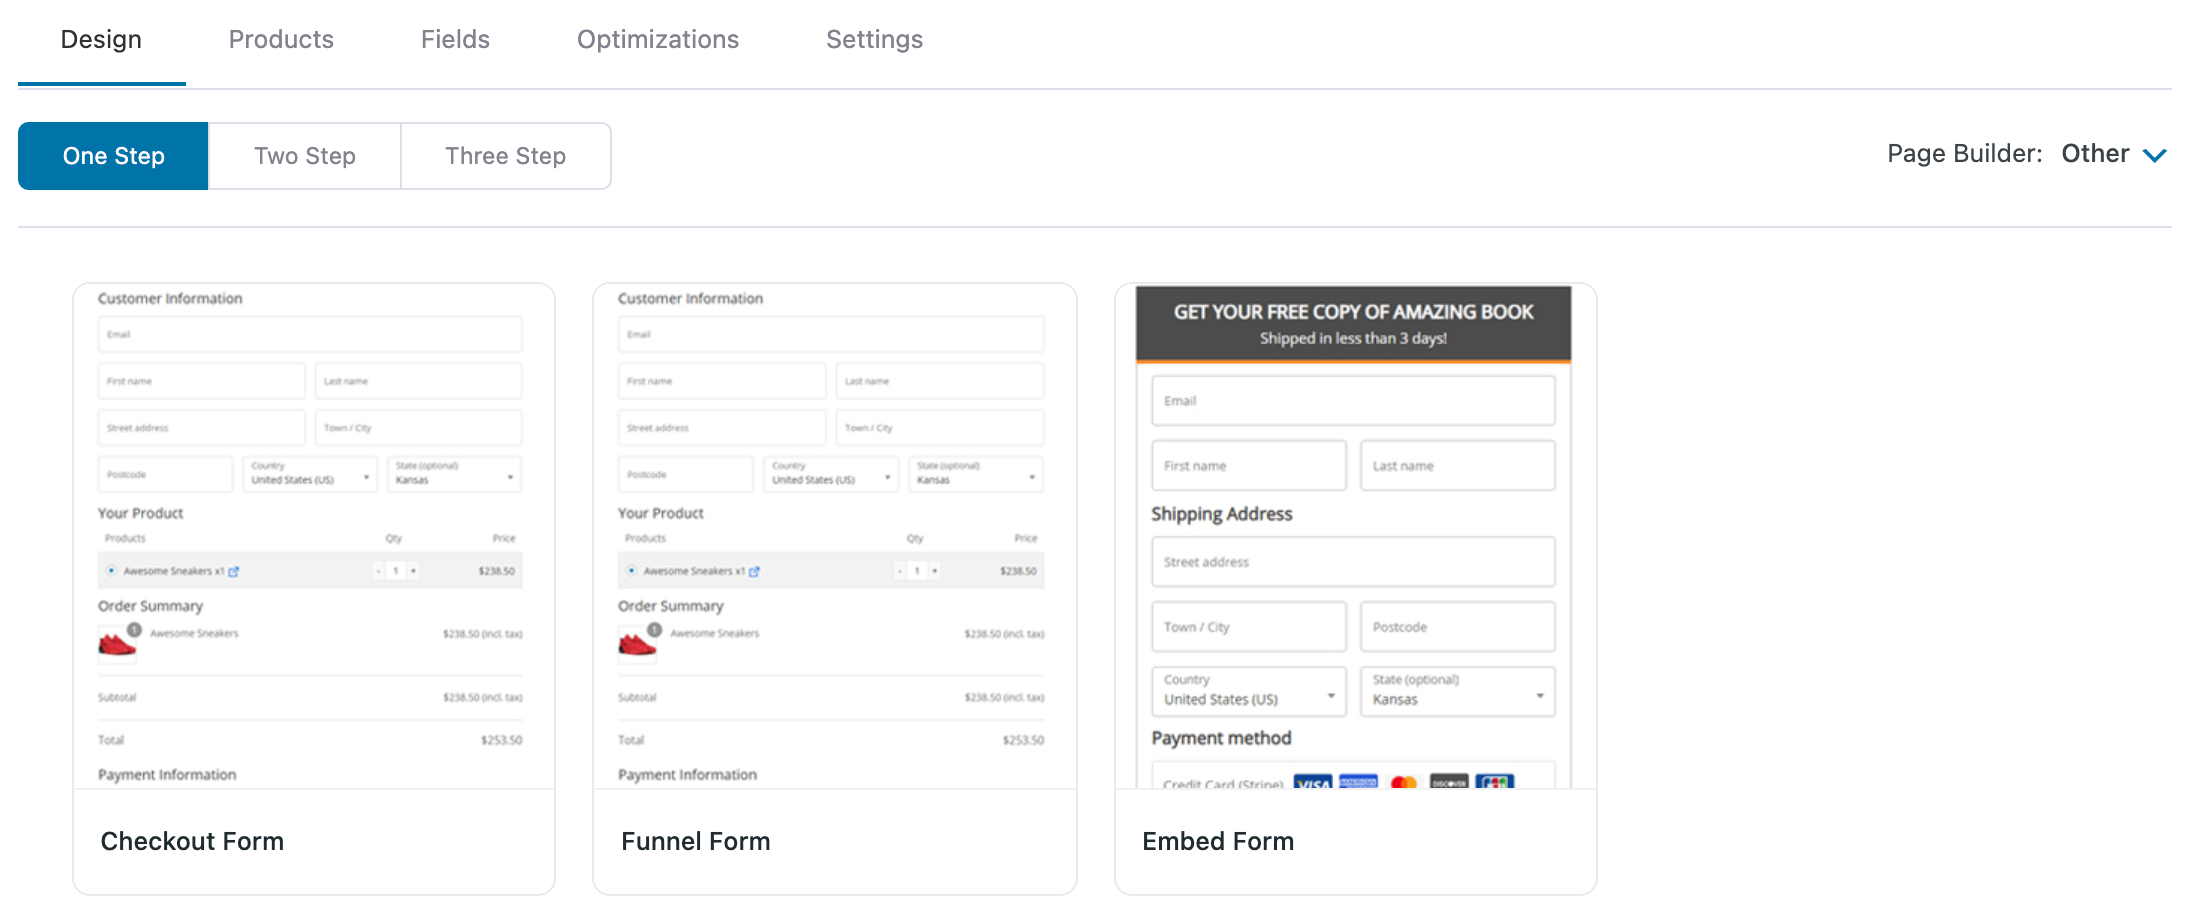Select the One Step layout button

[113, 156]
